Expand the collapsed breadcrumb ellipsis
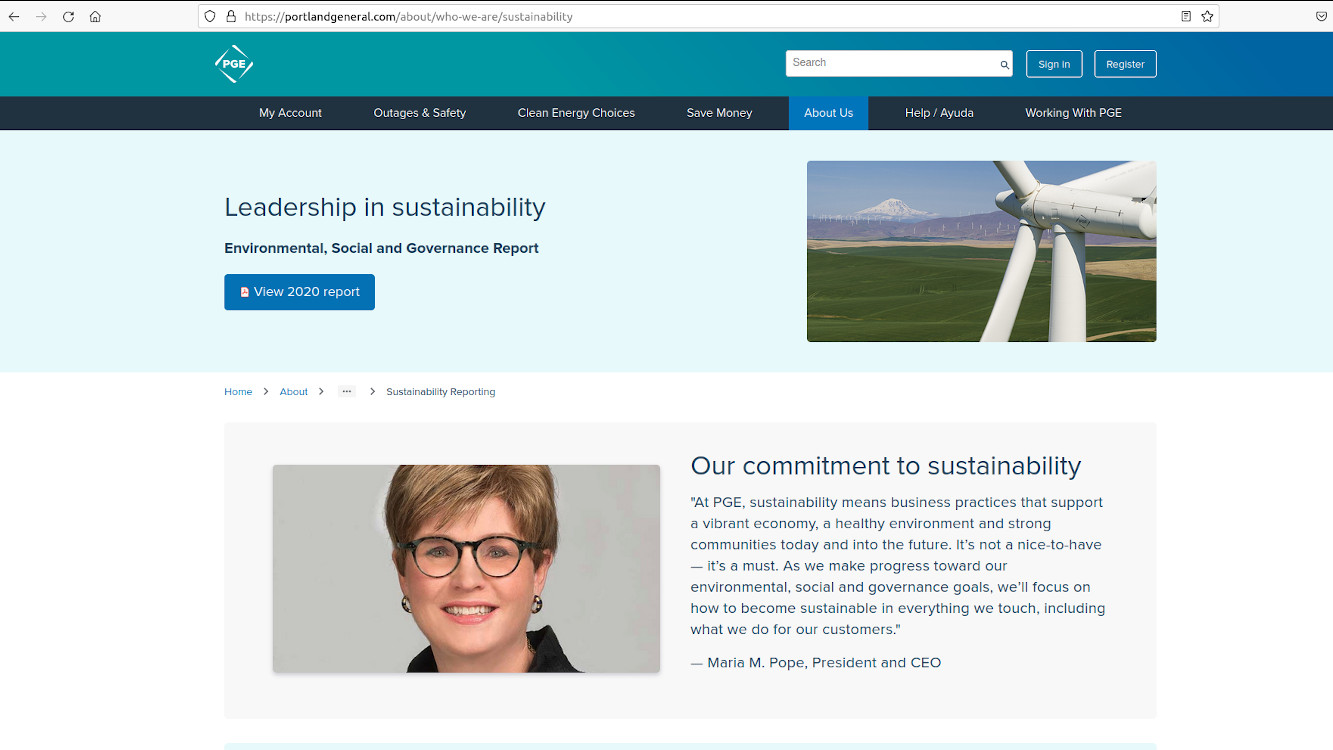This screenshot has height=750, width=1333. tap(347, 391)
